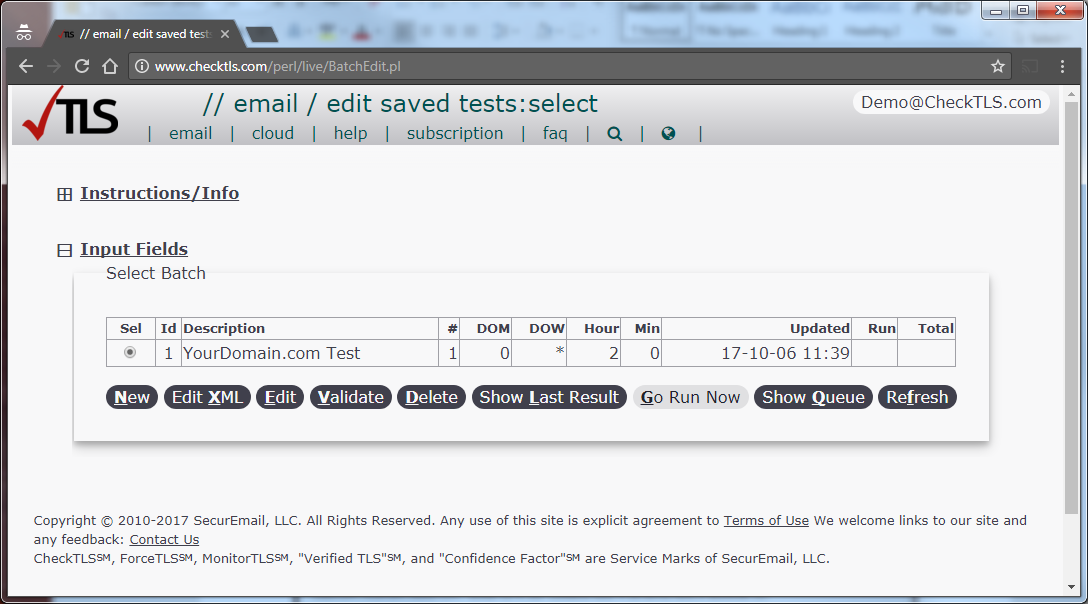Click Go Run Now button

pyautogui.click(x=690, y=397)
